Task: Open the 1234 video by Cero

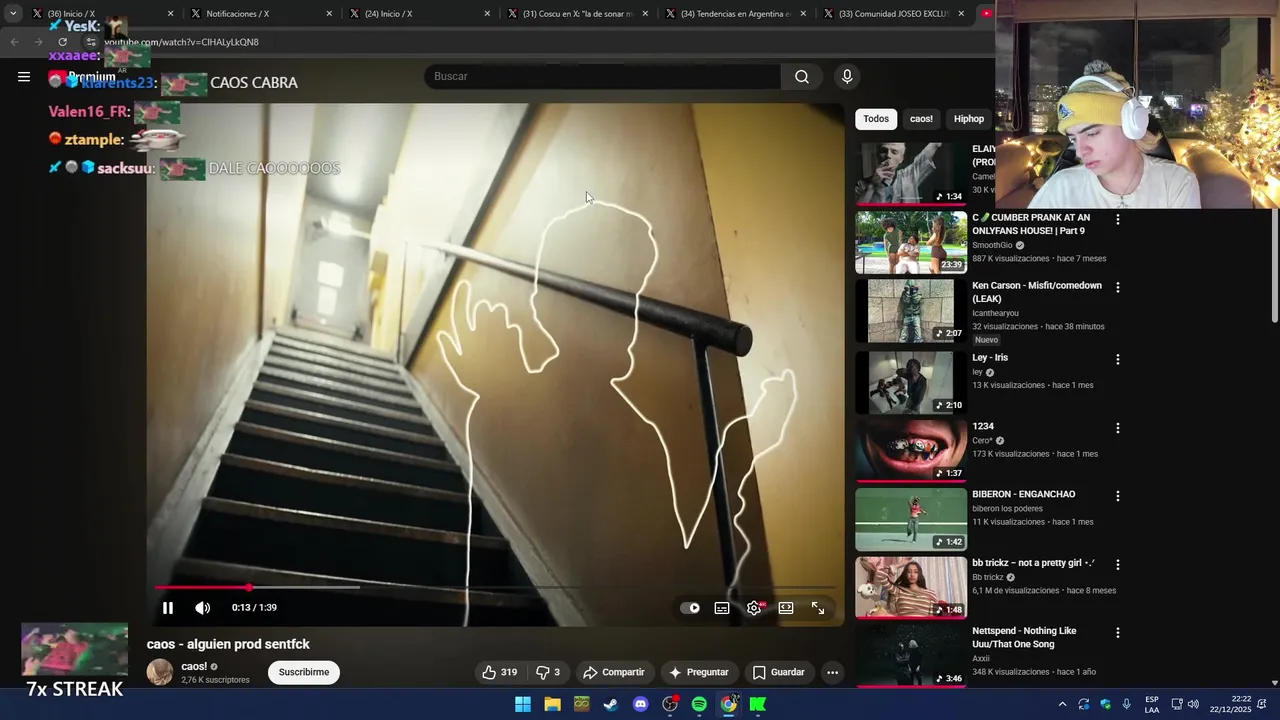Action: click(911, 450)
